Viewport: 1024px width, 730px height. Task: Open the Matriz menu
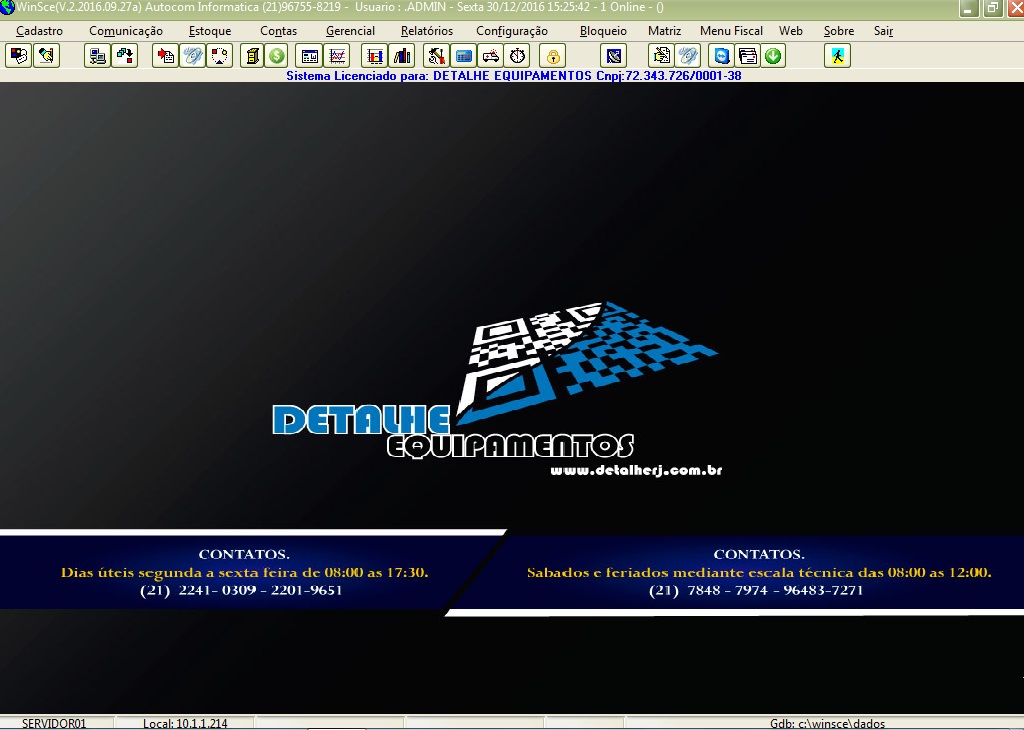(x=664, y=31)
